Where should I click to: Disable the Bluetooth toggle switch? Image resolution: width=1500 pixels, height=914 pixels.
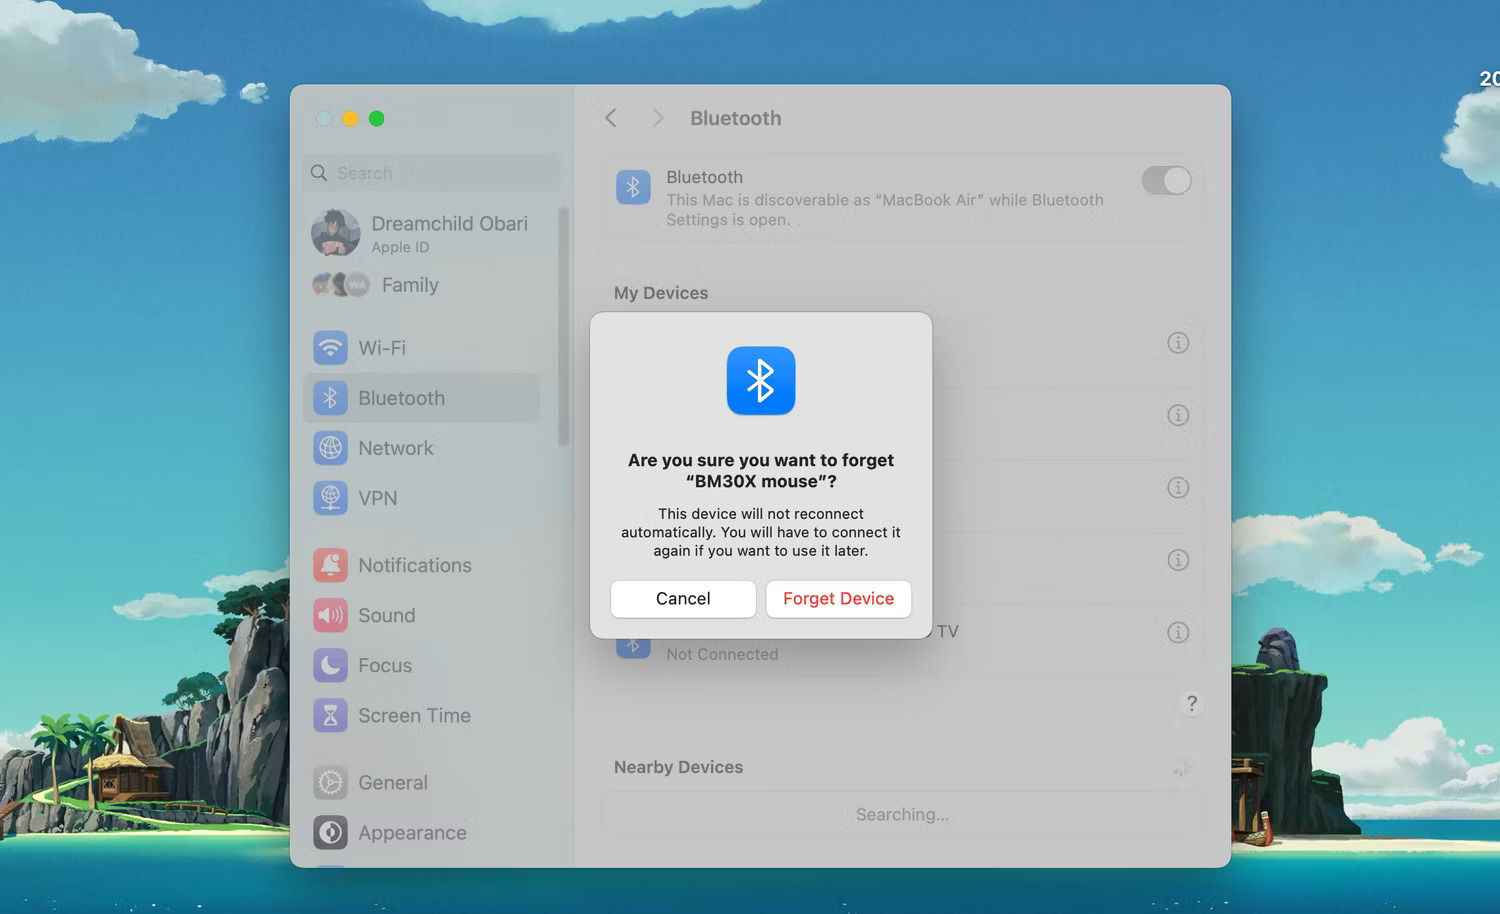point(1166,180)
